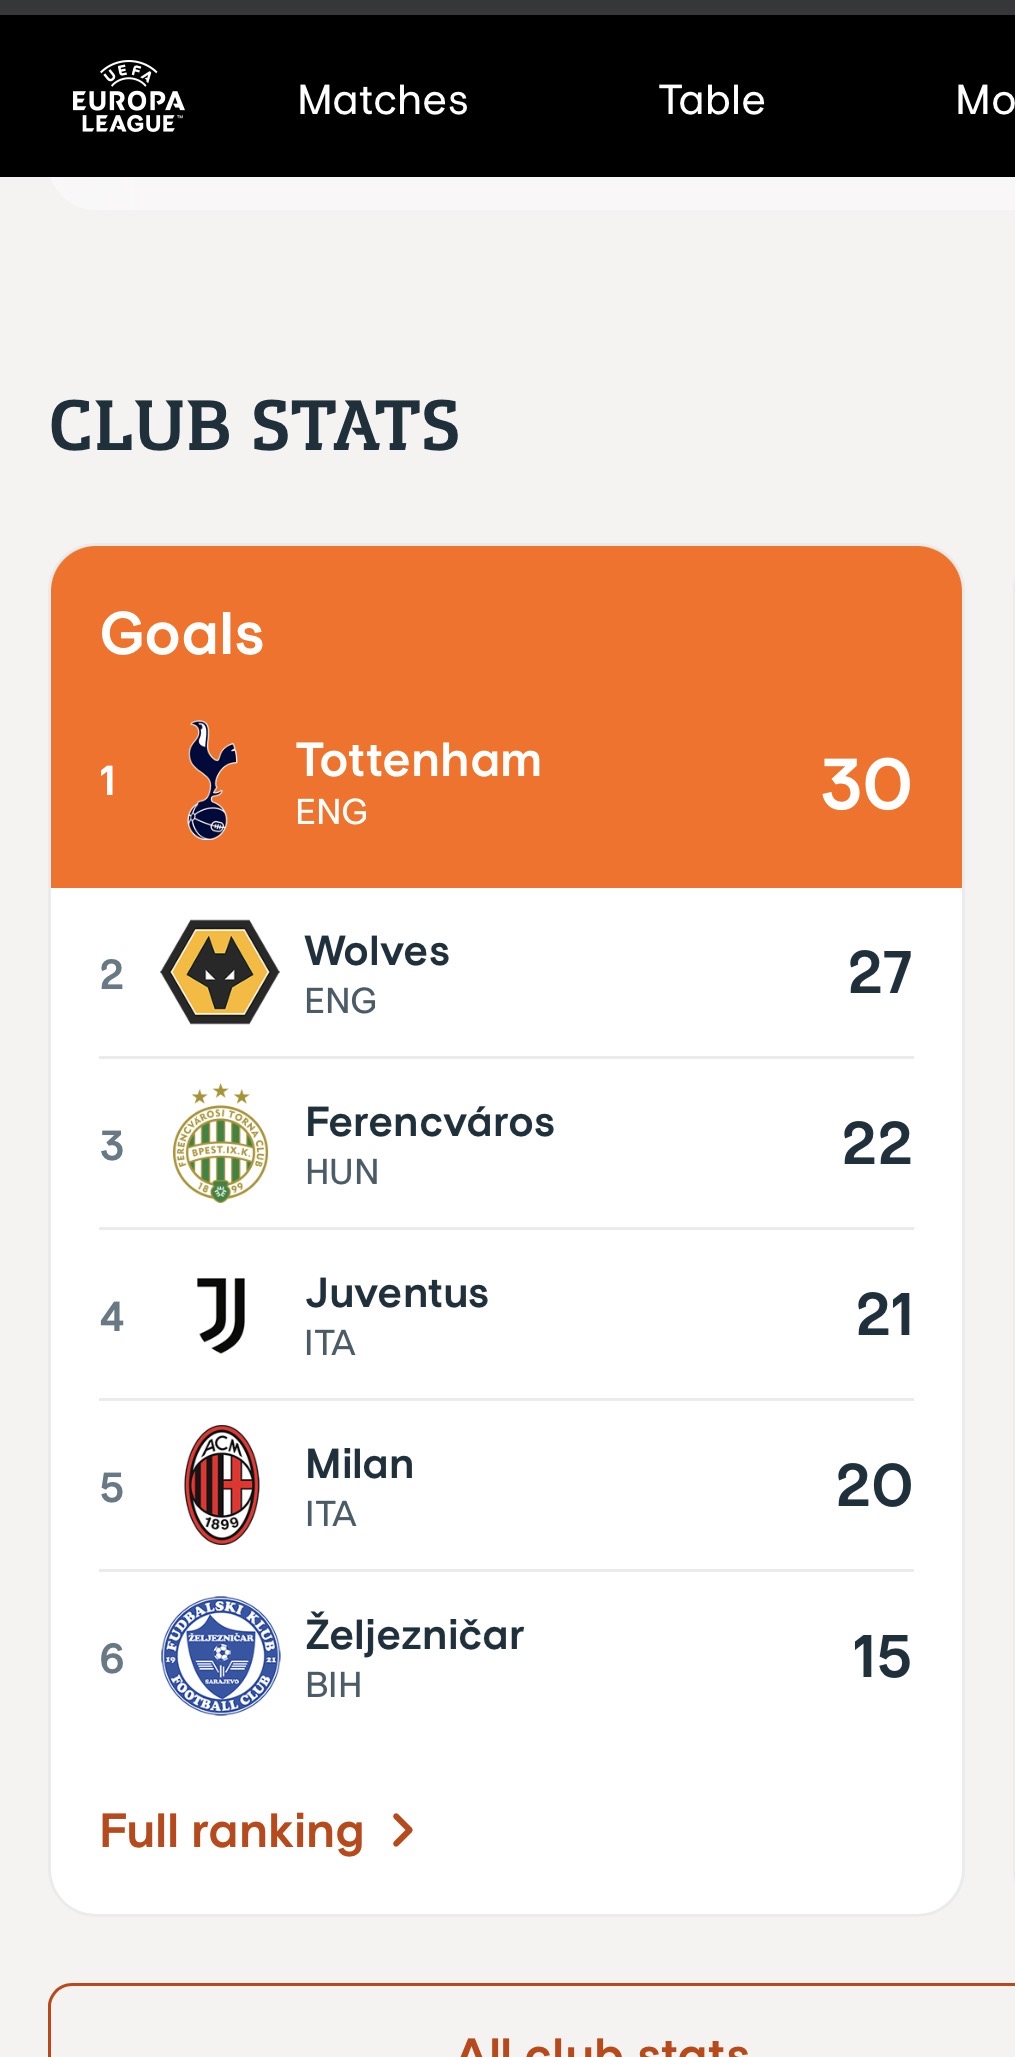Select the Tottenham team name

[x=418, y=760]
